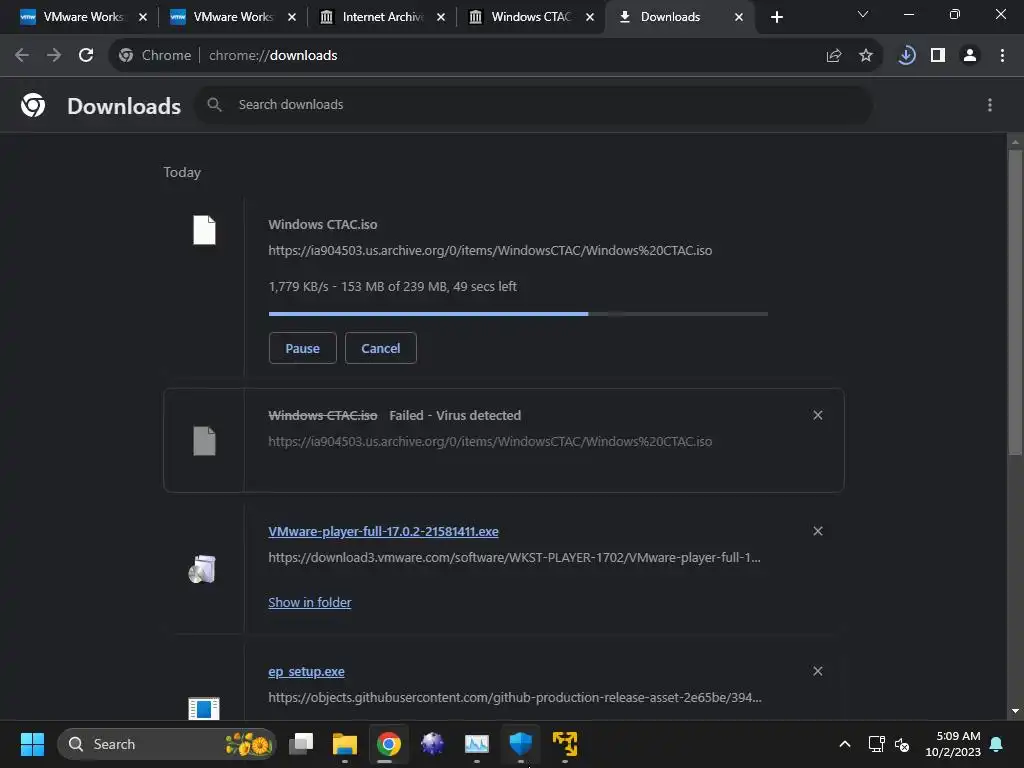Open the ep_setup.exe download link
This screenshot has height=768, width=1024.
tap(306, 671)
